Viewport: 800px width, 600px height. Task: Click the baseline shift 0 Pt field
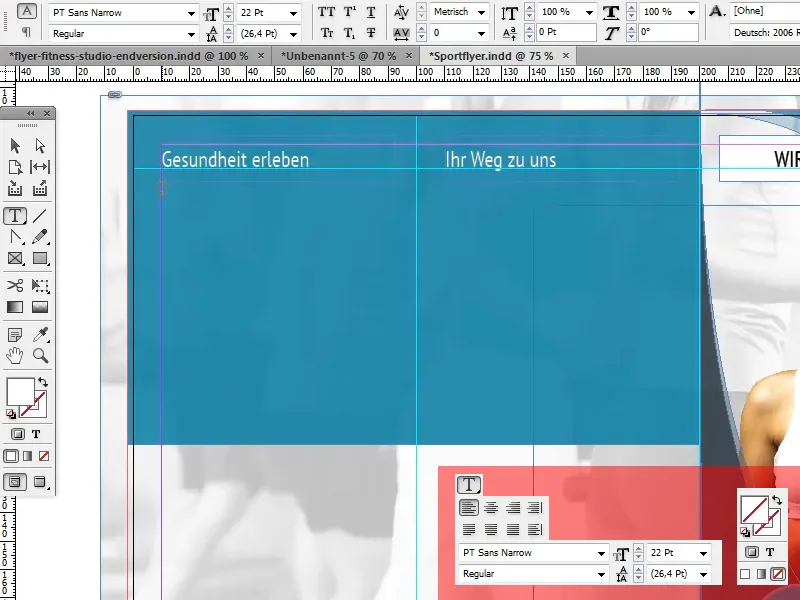[566, 32]
